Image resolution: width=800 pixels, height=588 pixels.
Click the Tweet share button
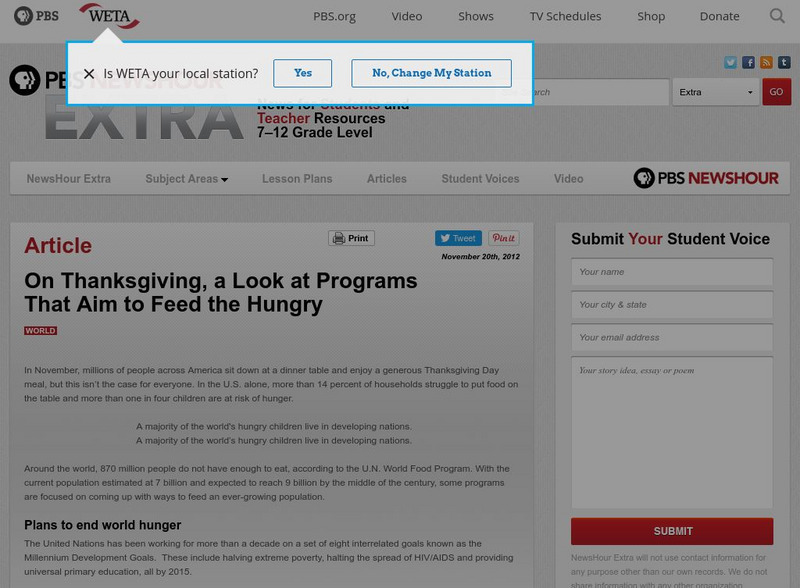458,238
